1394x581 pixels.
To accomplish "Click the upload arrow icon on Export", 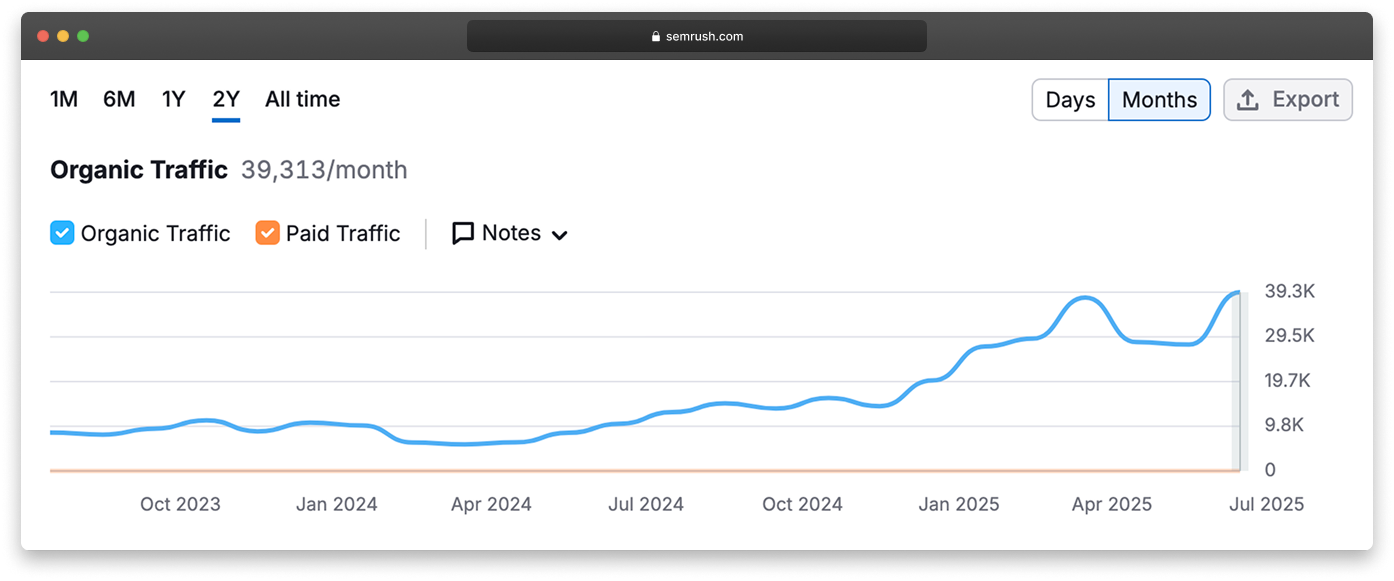I will pos(1247,100).
